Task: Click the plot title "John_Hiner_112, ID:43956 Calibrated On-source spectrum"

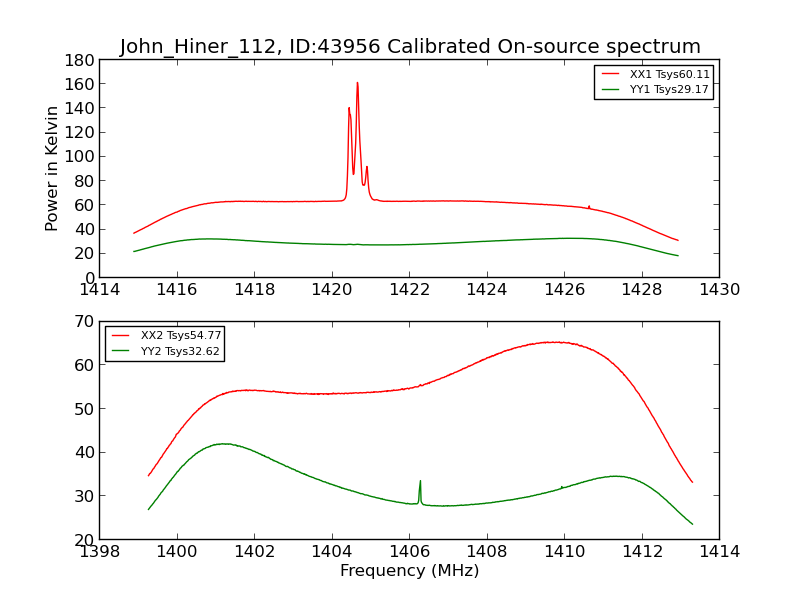Action: click(x=410, y=46)
